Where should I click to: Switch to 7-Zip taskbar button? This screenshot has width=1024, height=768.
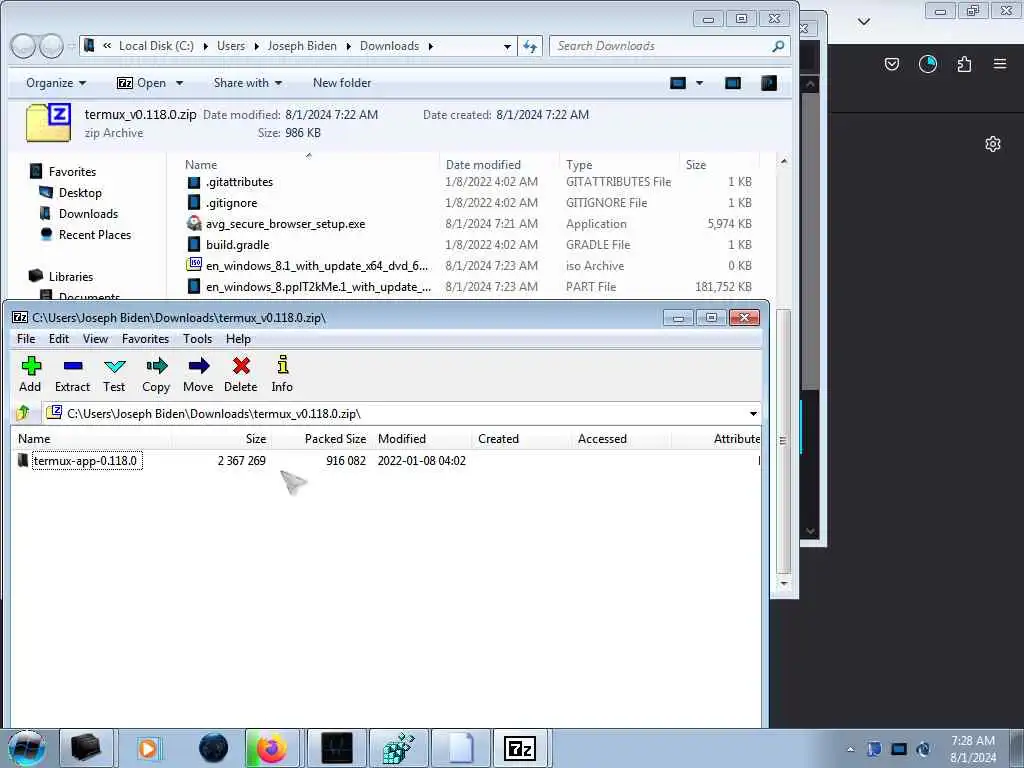tap(521, 748)
